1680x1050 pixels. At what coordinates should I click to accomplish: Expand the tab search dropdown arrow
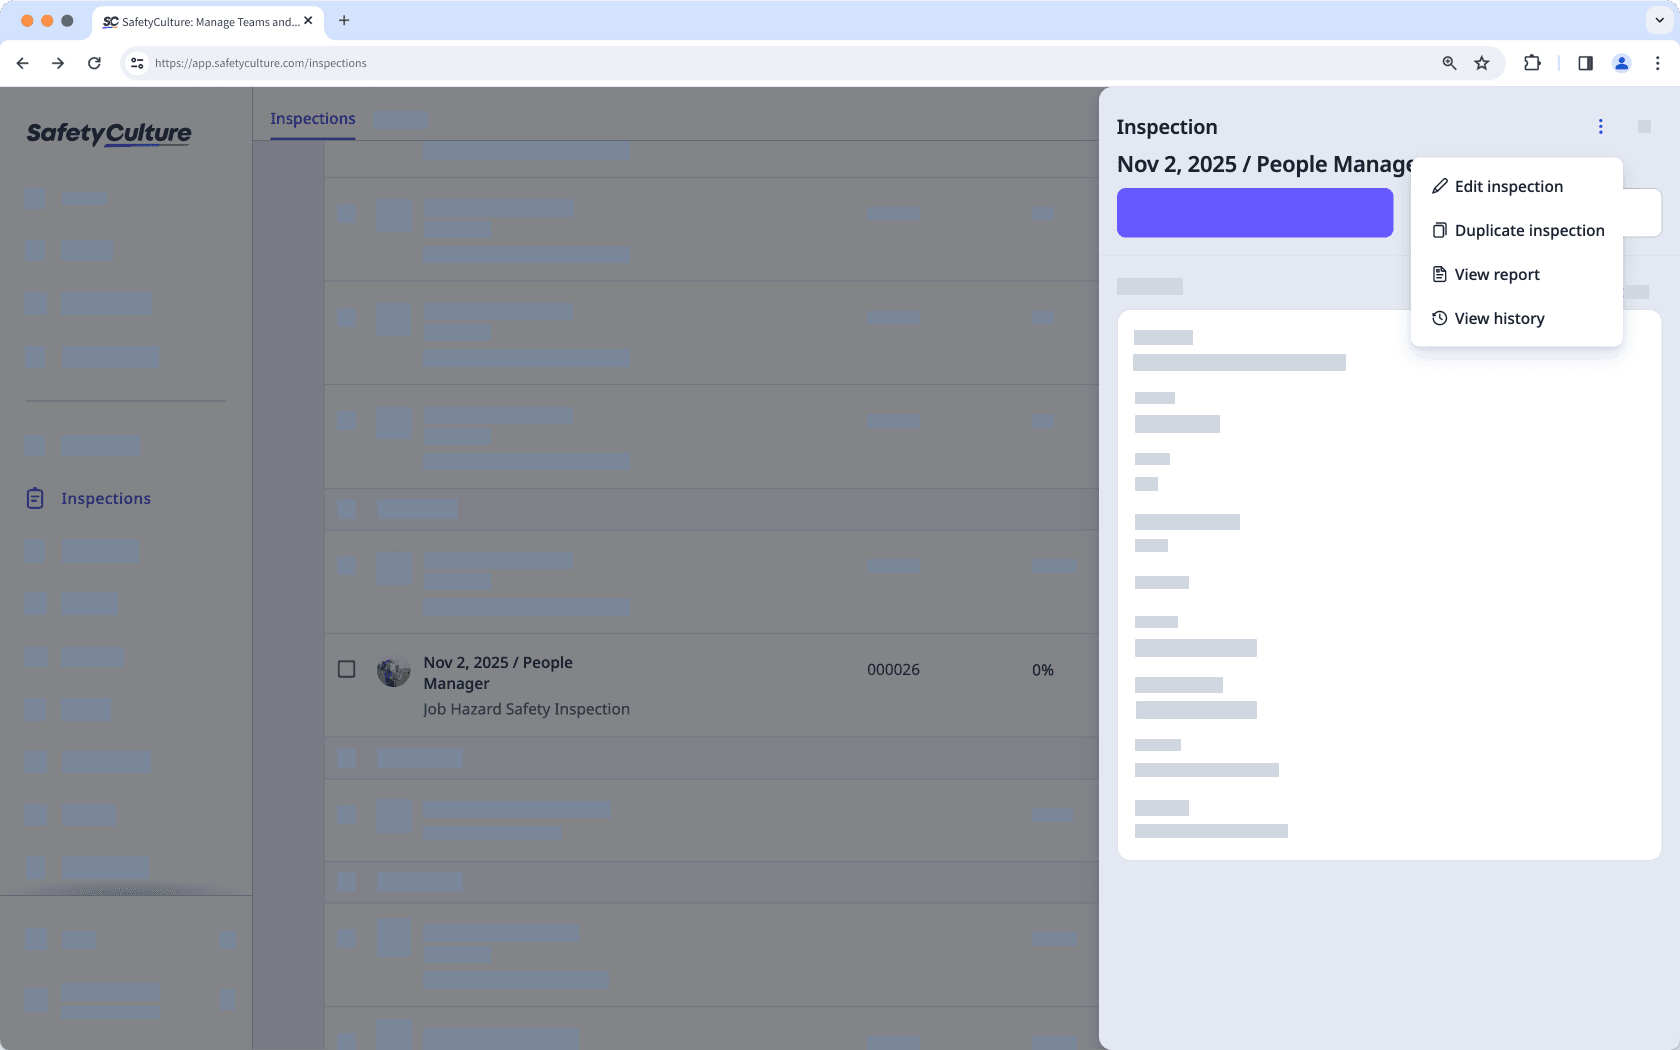[x=1659, y=20]
